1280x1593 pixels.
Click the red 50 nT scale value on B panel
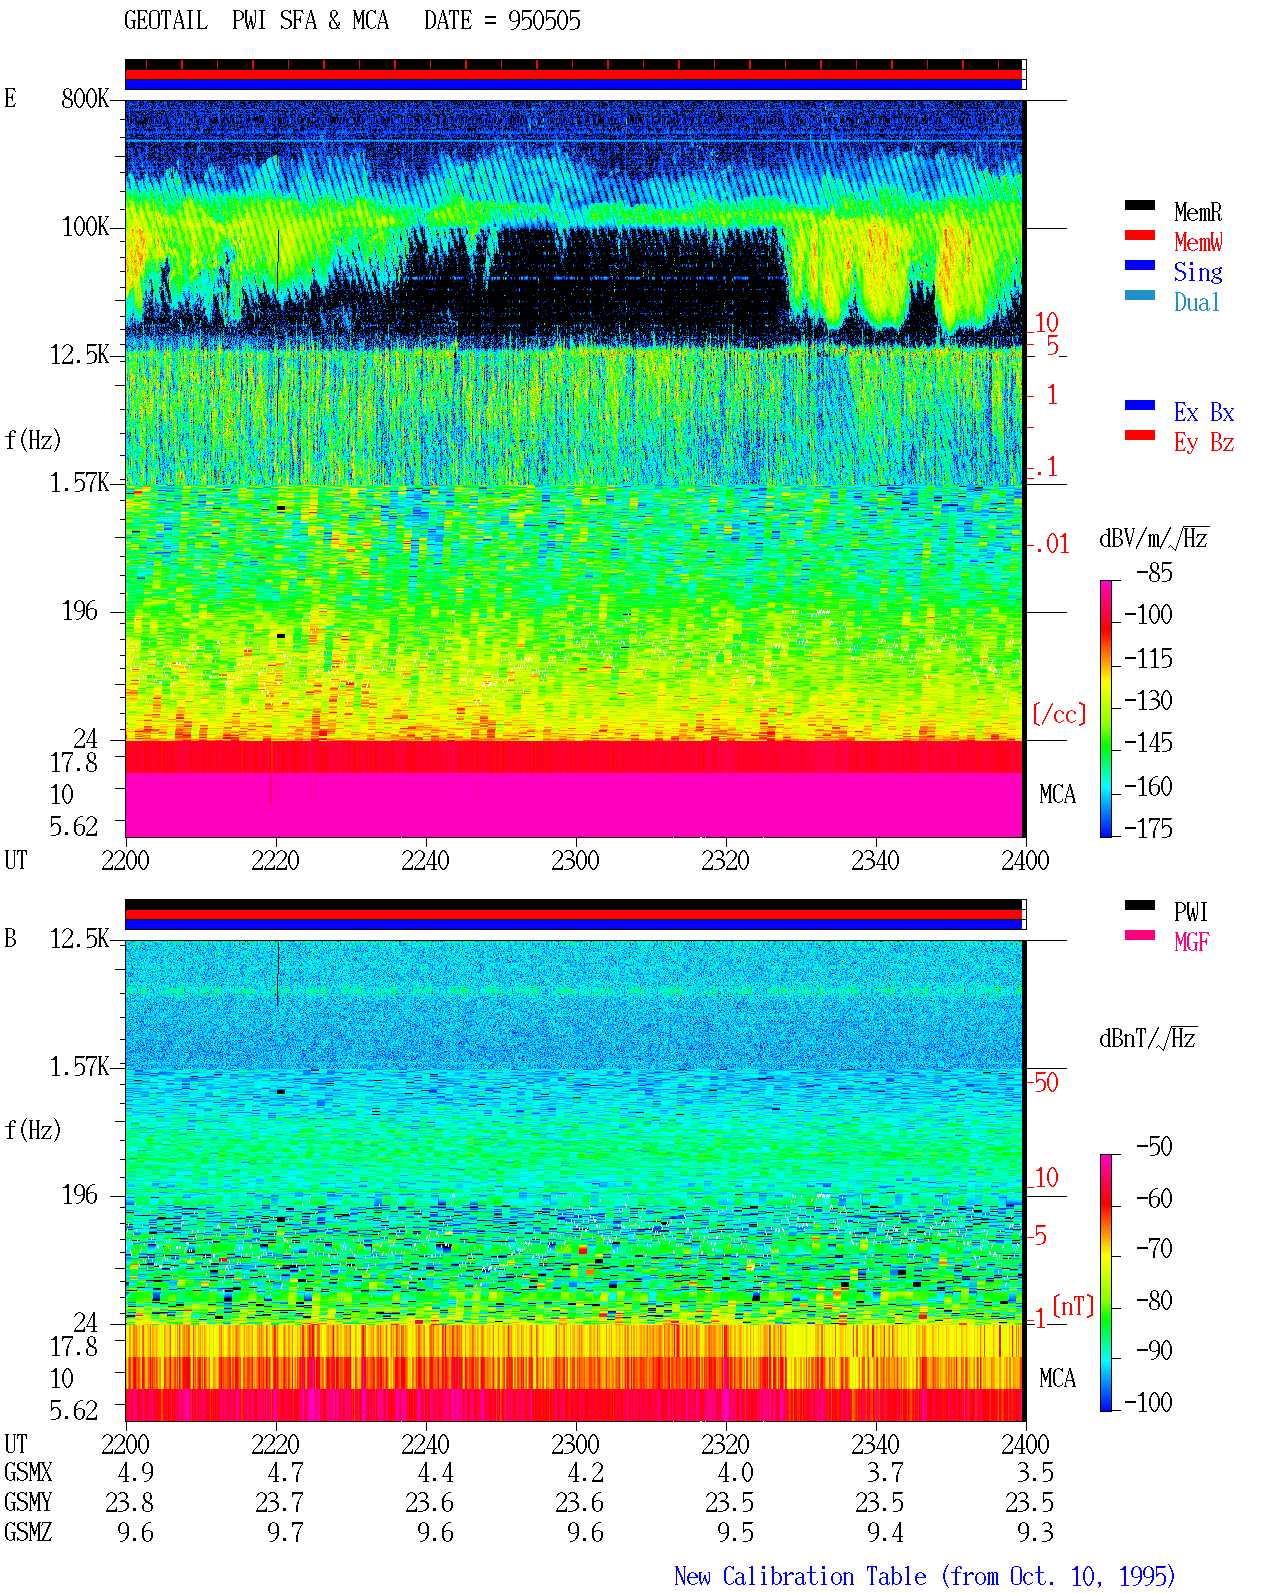coord(1046,1082)
